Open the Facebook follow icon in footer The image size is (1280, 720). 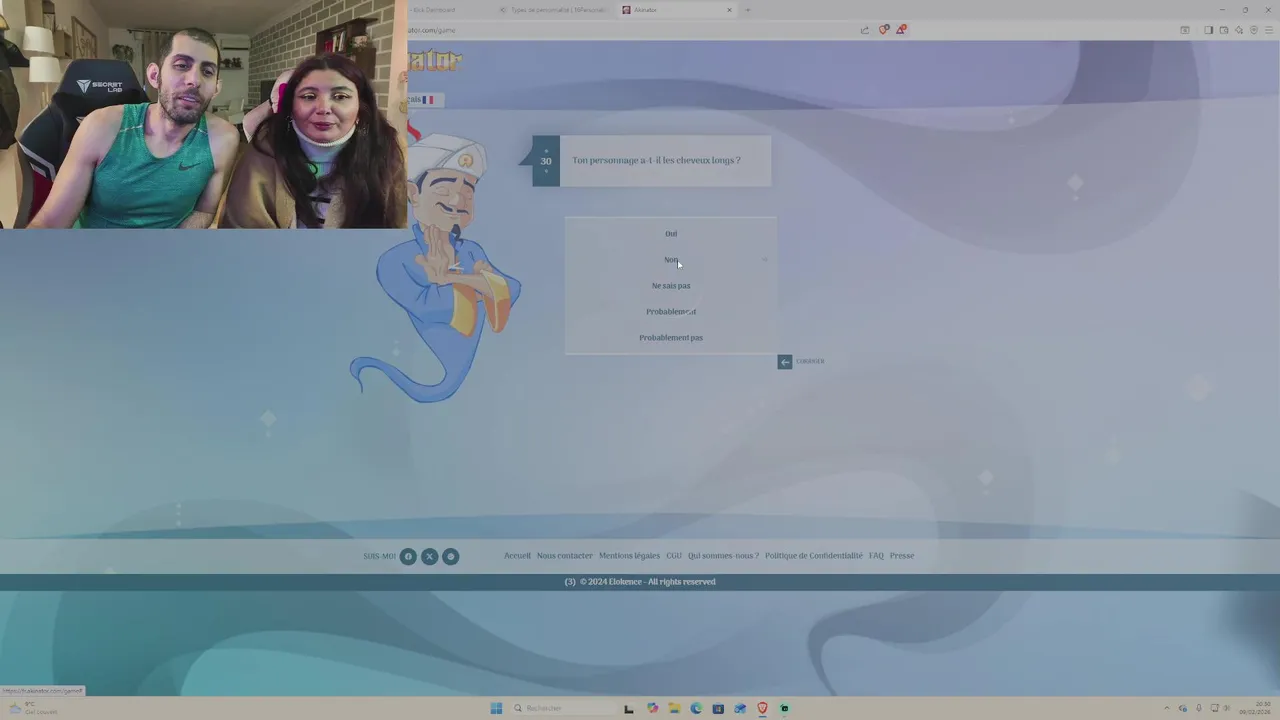coord(408,556)
